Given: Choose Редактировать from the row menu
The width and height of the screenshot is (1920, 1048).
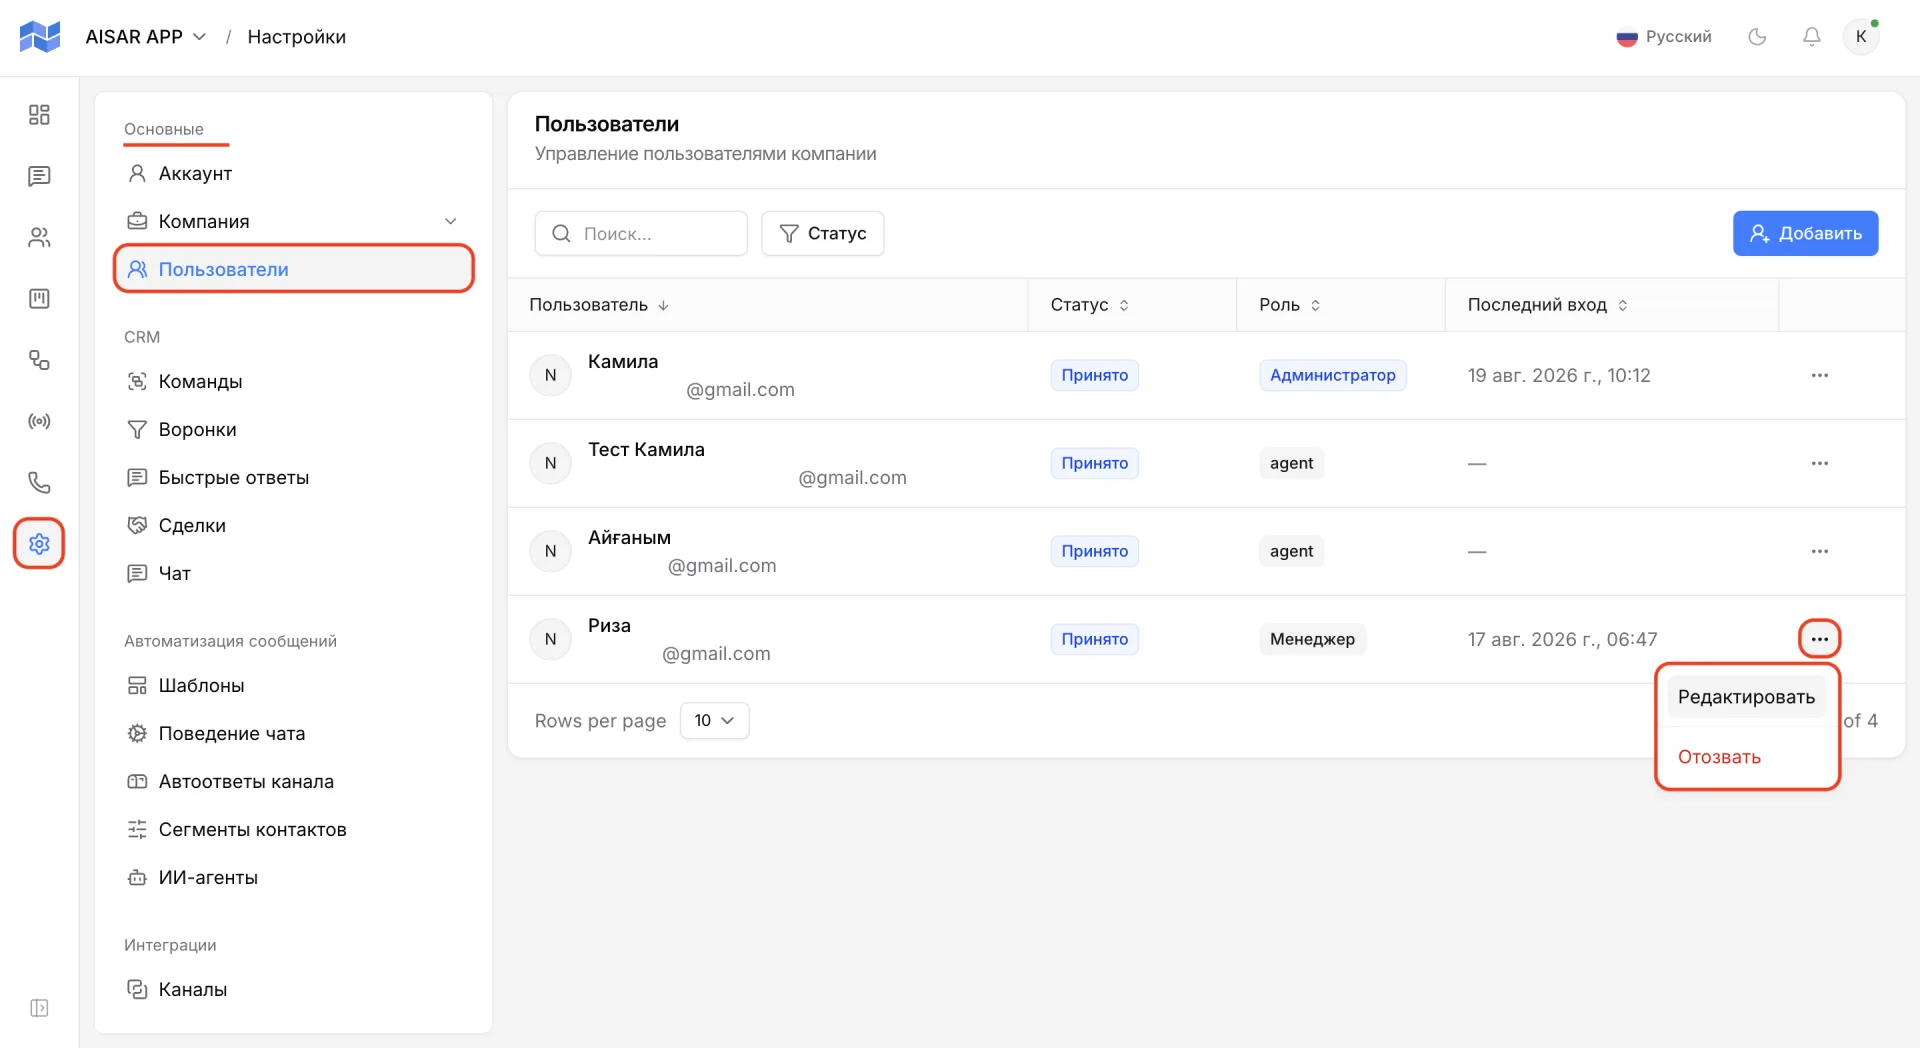Looking at the screenshot, I should [1746, 697].
